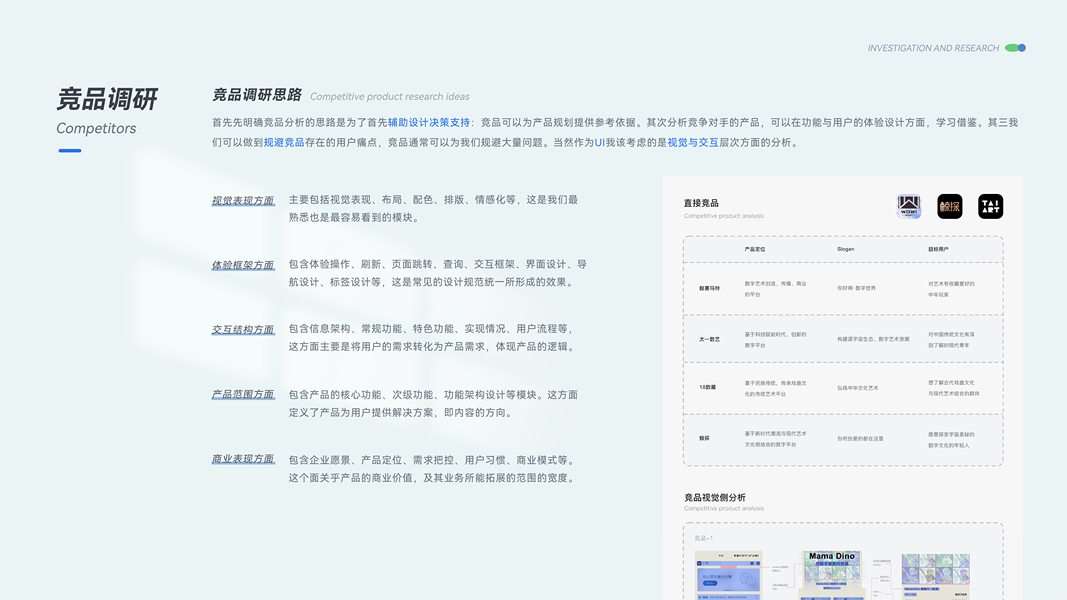Select the 目标用户 column header
The width and height of the screenshot is (1067, 600).
coord(938,249)
